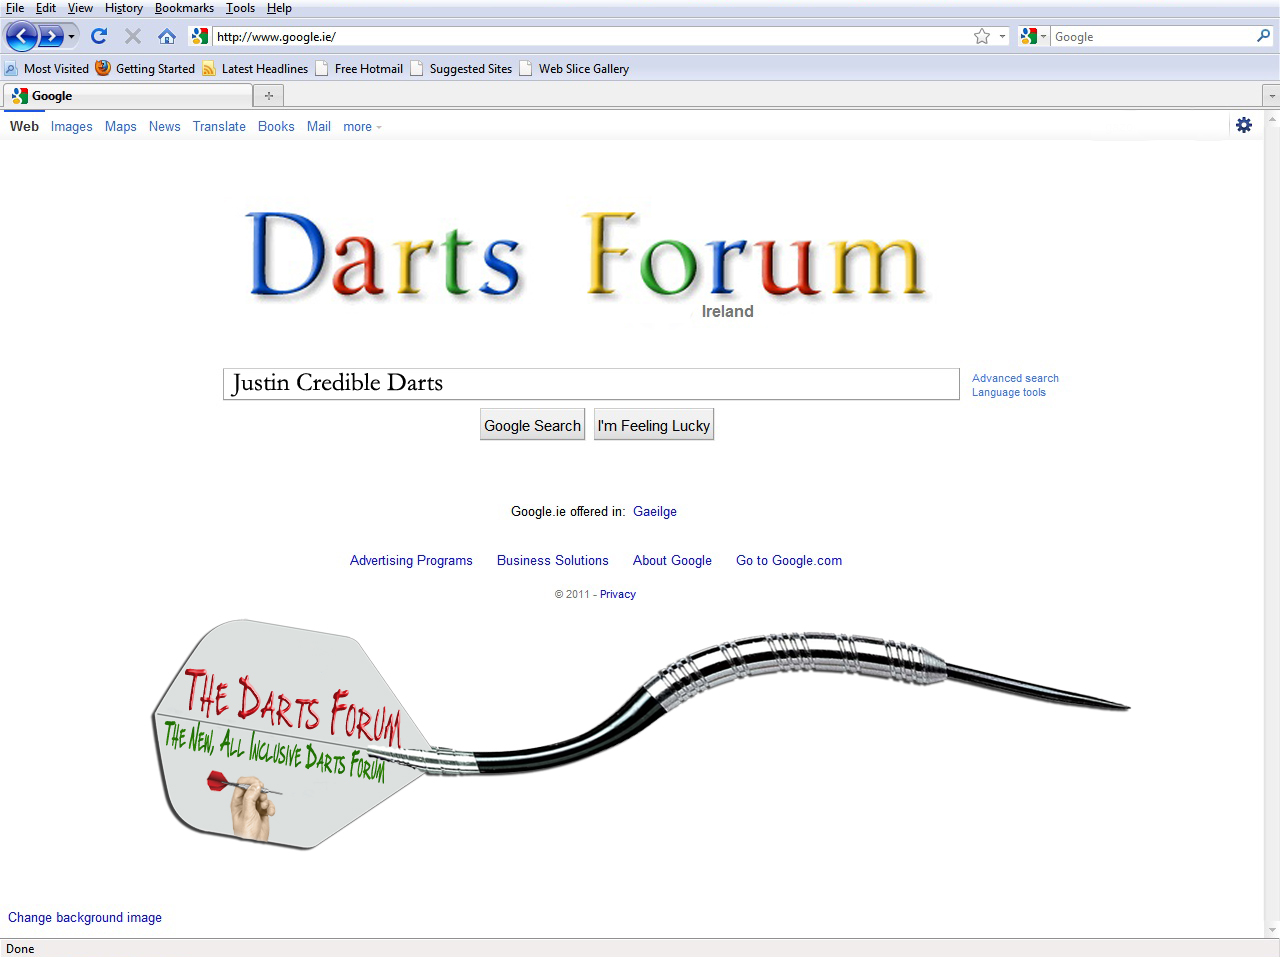Image resolution: width=1280 pixels, height=957 pixels.
Task: Follow Go to Google.com link
Action: [789, 560]
